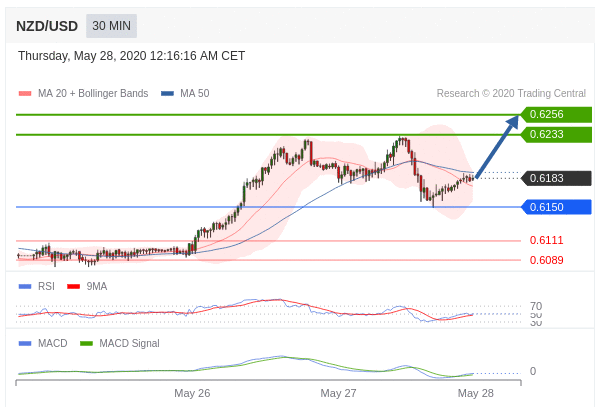The width and height of the screenshot is (599, 413).
Task: Click the green 0.6233 resistance price tag
Action: click(556, 134)
